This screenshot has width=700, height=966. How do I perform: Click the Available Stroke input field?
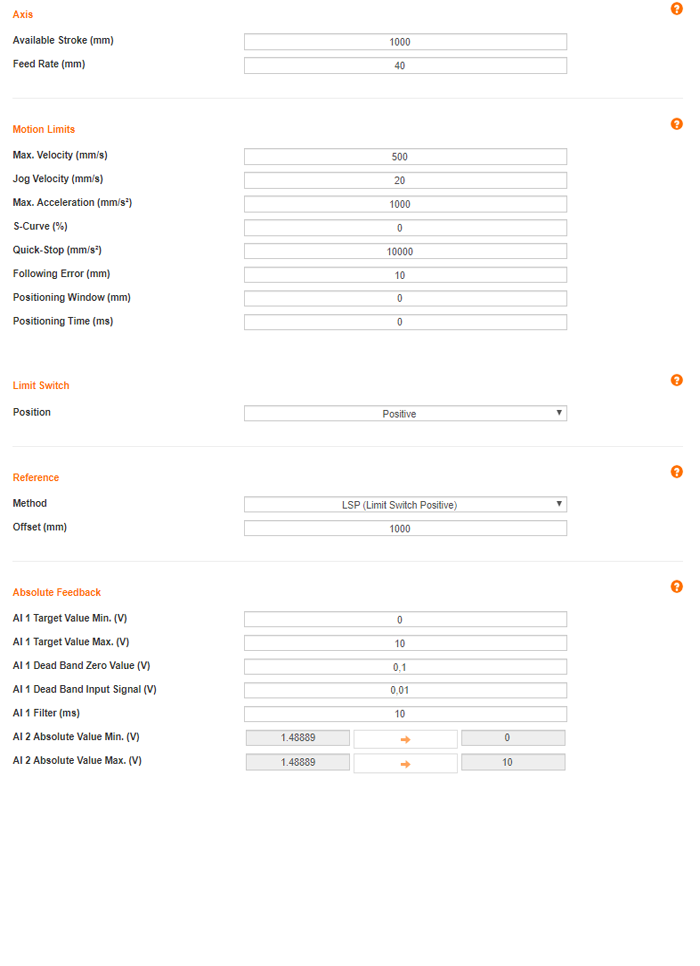[405, 42]
